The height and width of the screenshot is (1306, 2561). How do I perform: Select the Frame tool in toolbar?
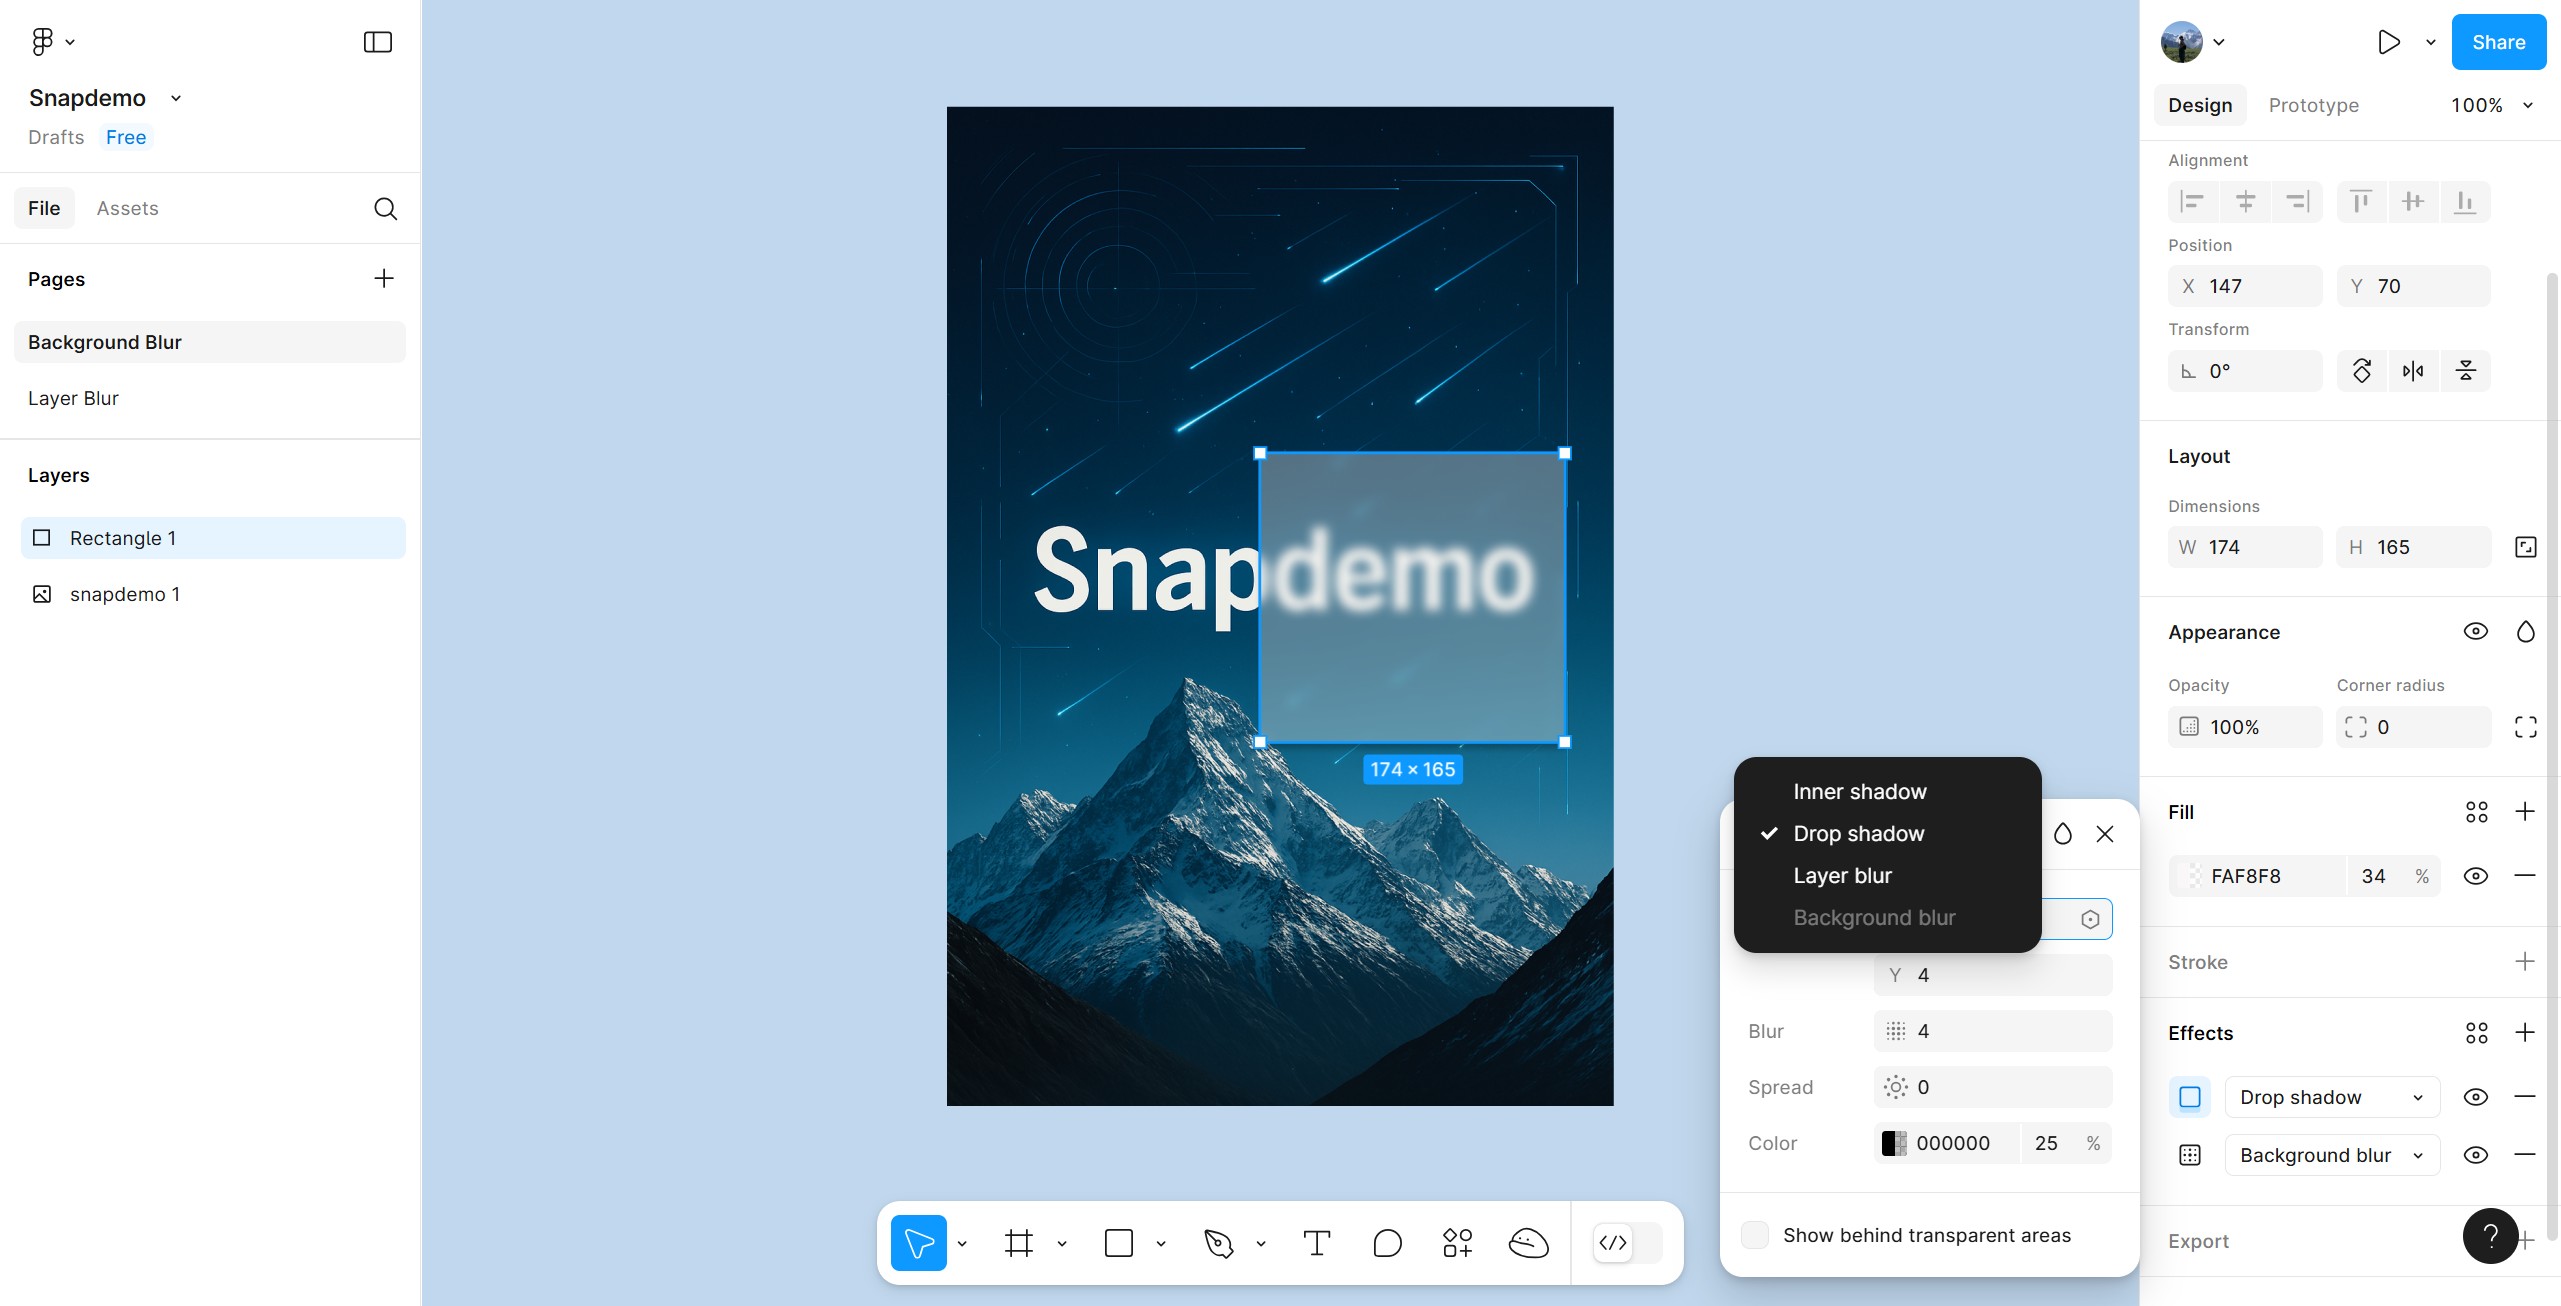(x=1018, y=1243)
